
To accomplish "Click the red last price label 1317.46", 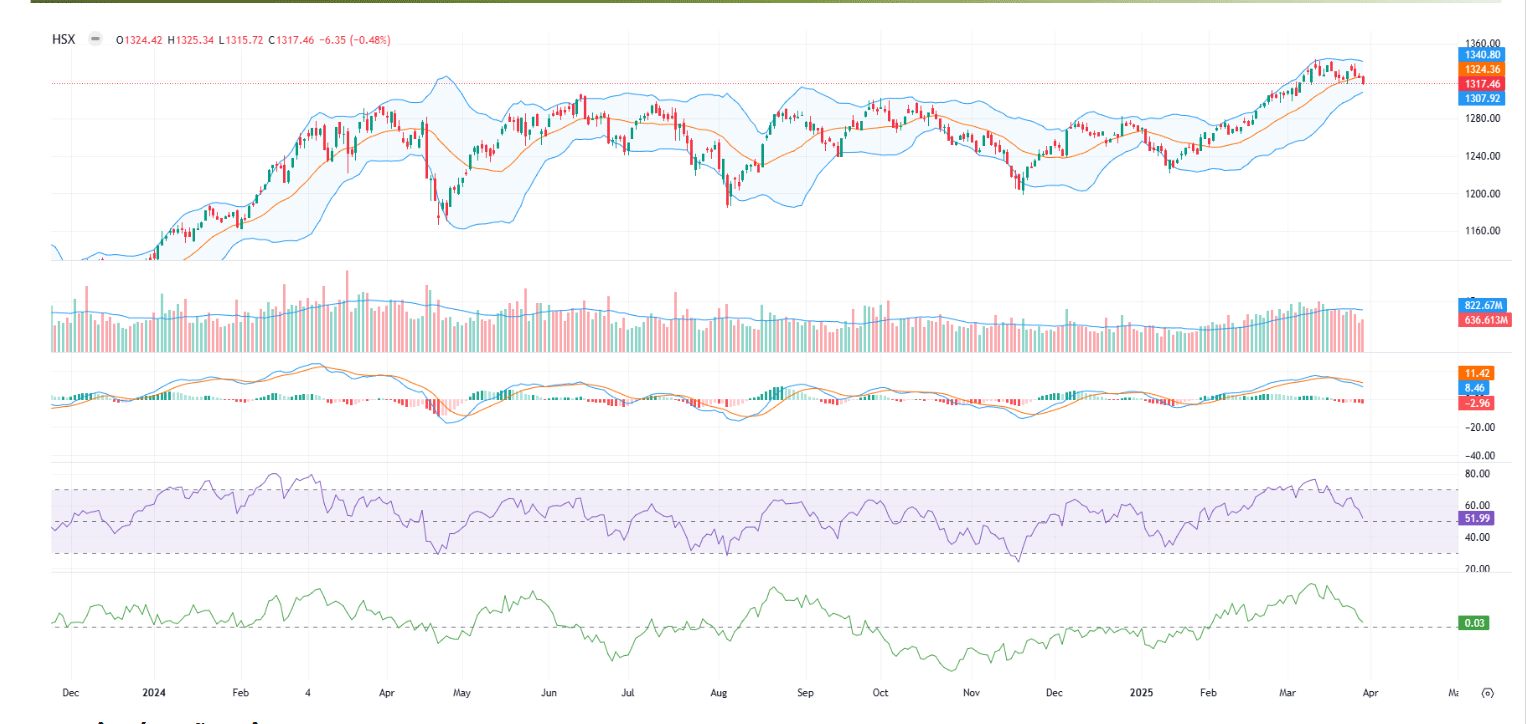I will point(1482,84).
